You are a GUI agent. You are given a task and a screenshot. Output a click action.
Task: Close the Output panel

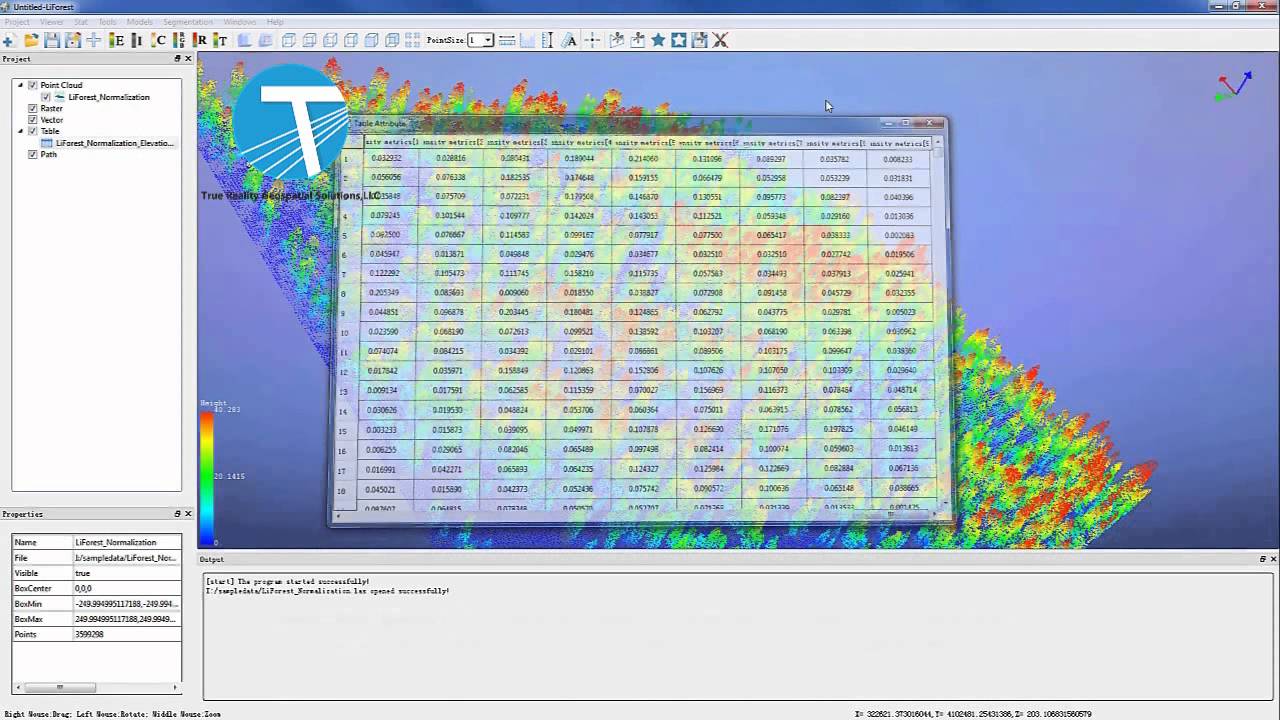[1274, 559]
